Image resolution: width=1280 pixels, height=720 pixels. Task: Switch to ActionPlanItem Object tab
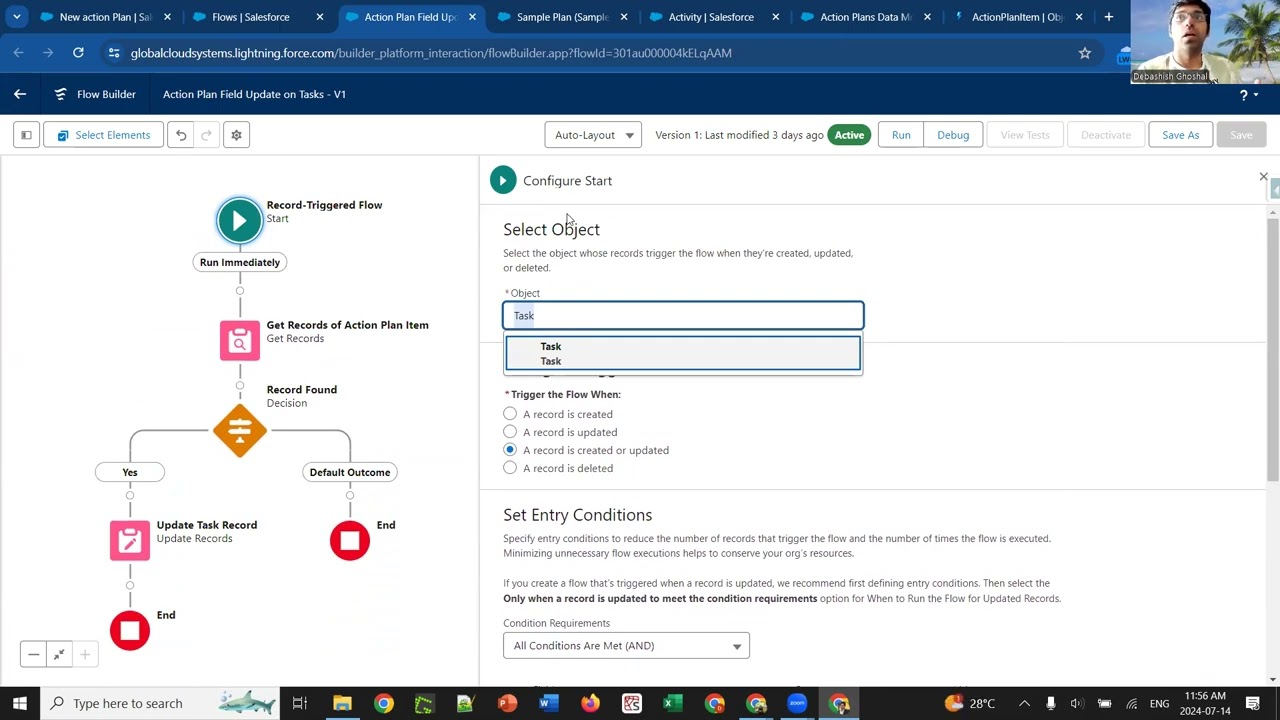coord(1017,17)
